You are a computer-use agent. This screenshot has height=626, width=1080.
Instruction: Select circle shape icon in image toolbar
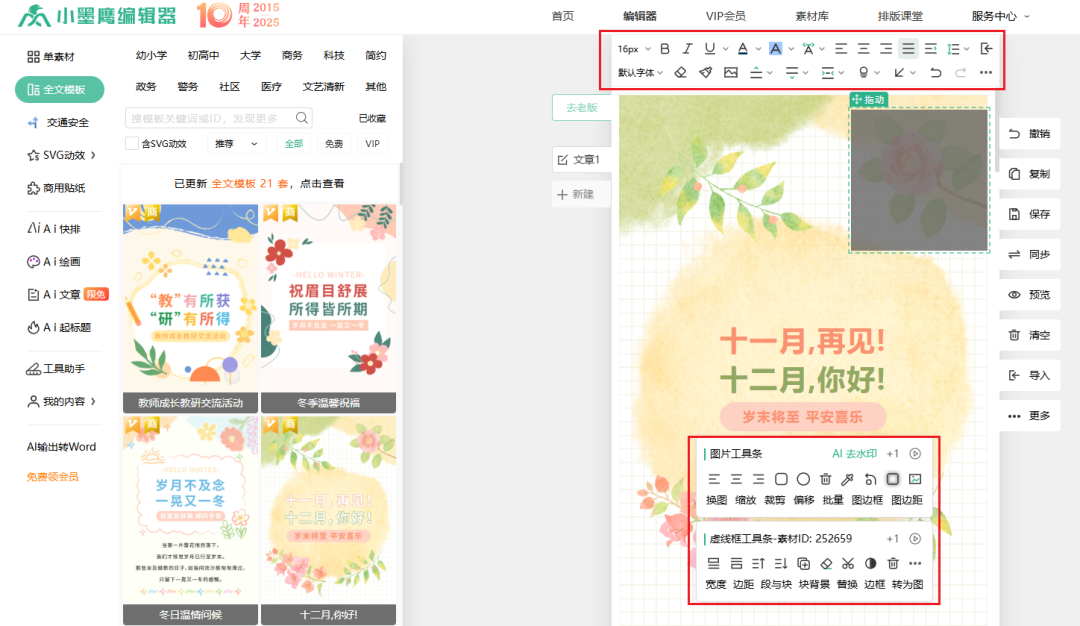(x=803, y=479)
